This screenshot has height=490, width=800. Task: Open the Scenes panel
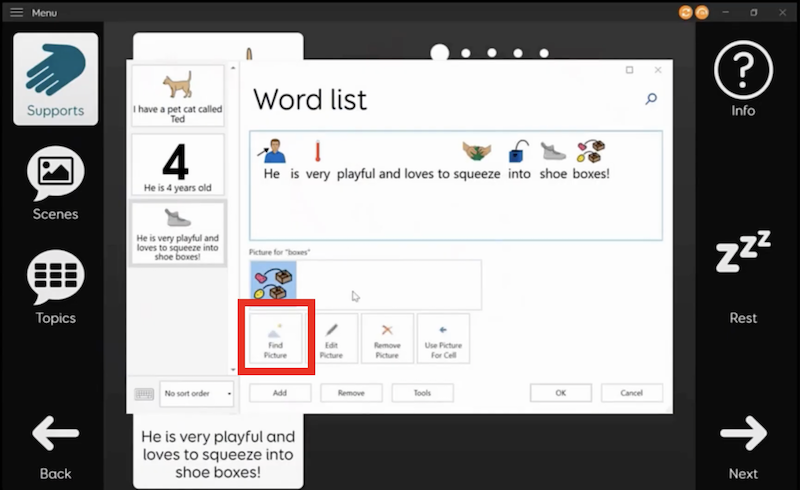[x=55, y=184]
